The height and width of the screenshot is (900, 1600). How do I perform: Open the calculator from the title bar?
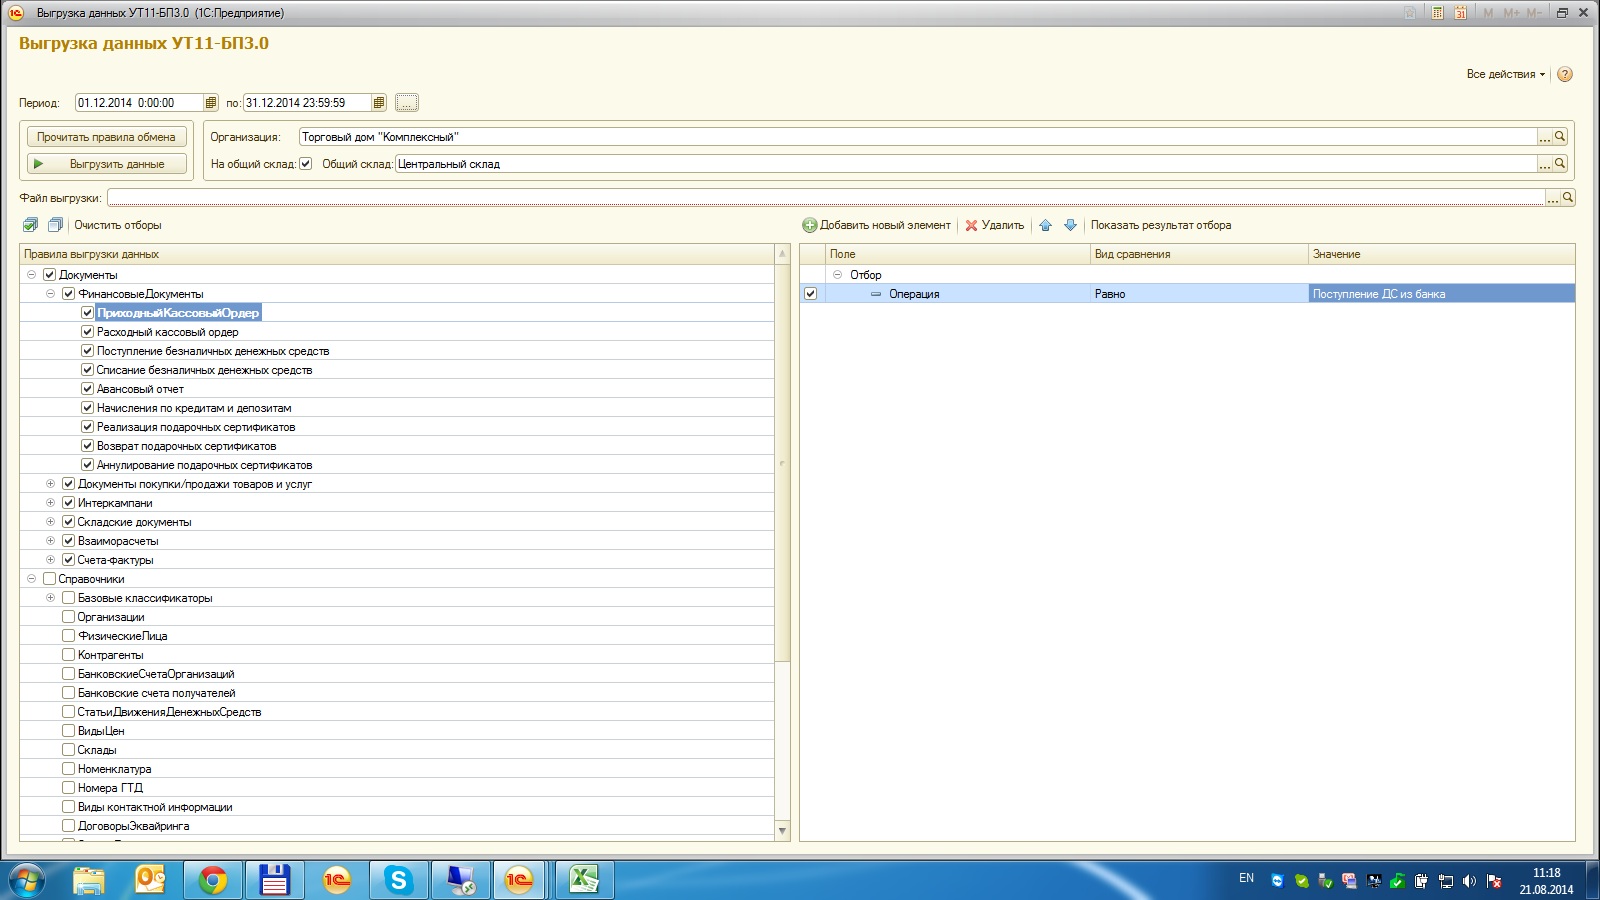tap(1437, 13)
